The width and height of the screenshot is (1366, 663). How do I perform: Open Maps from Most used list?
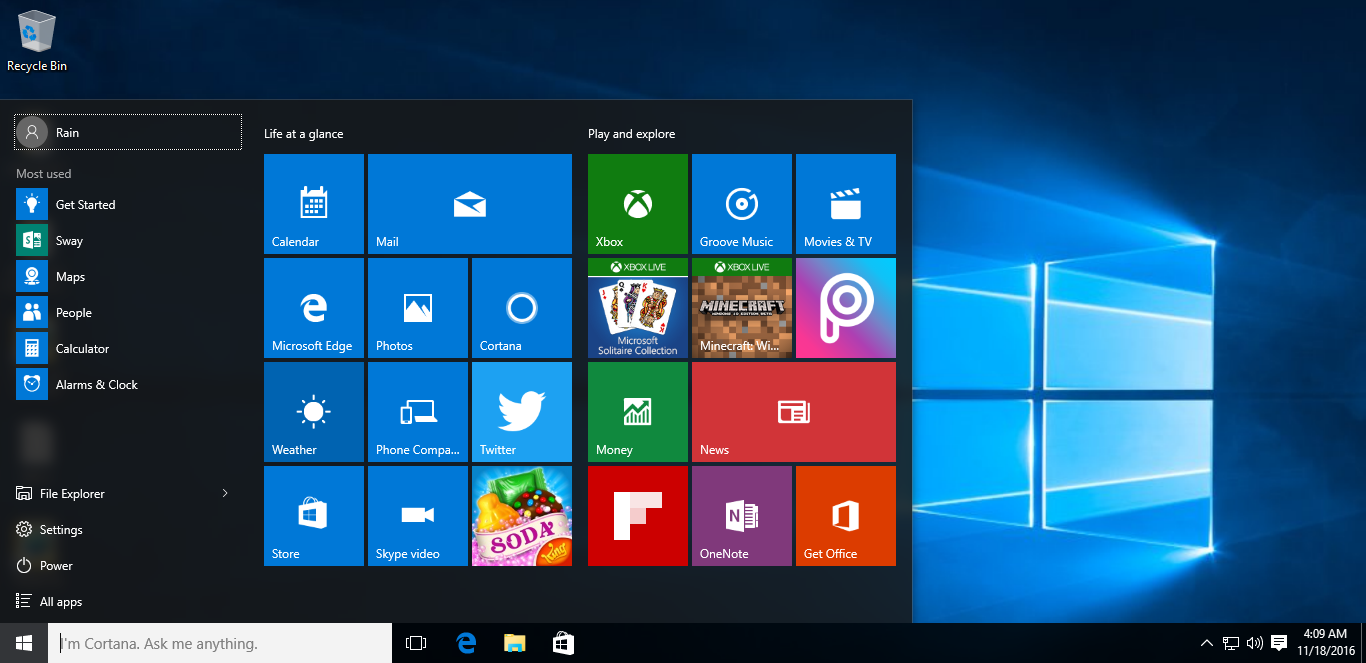128,277
